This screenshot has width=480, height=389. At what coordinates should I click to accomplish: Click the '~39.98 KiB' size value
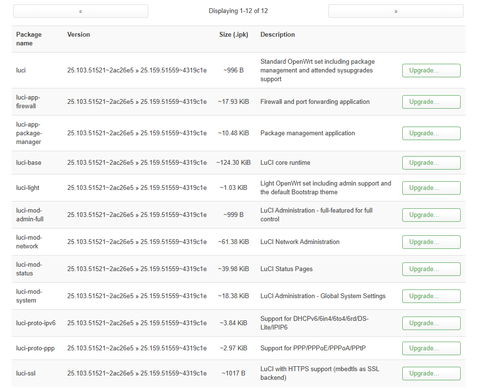pos(233,269)
